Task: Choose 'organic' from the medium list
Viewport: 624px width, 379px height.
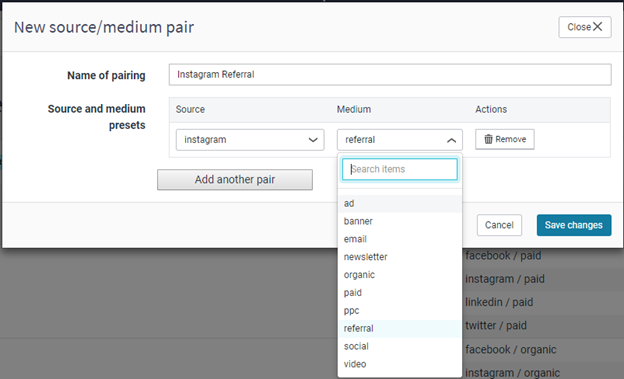Action: coord(400,275)
